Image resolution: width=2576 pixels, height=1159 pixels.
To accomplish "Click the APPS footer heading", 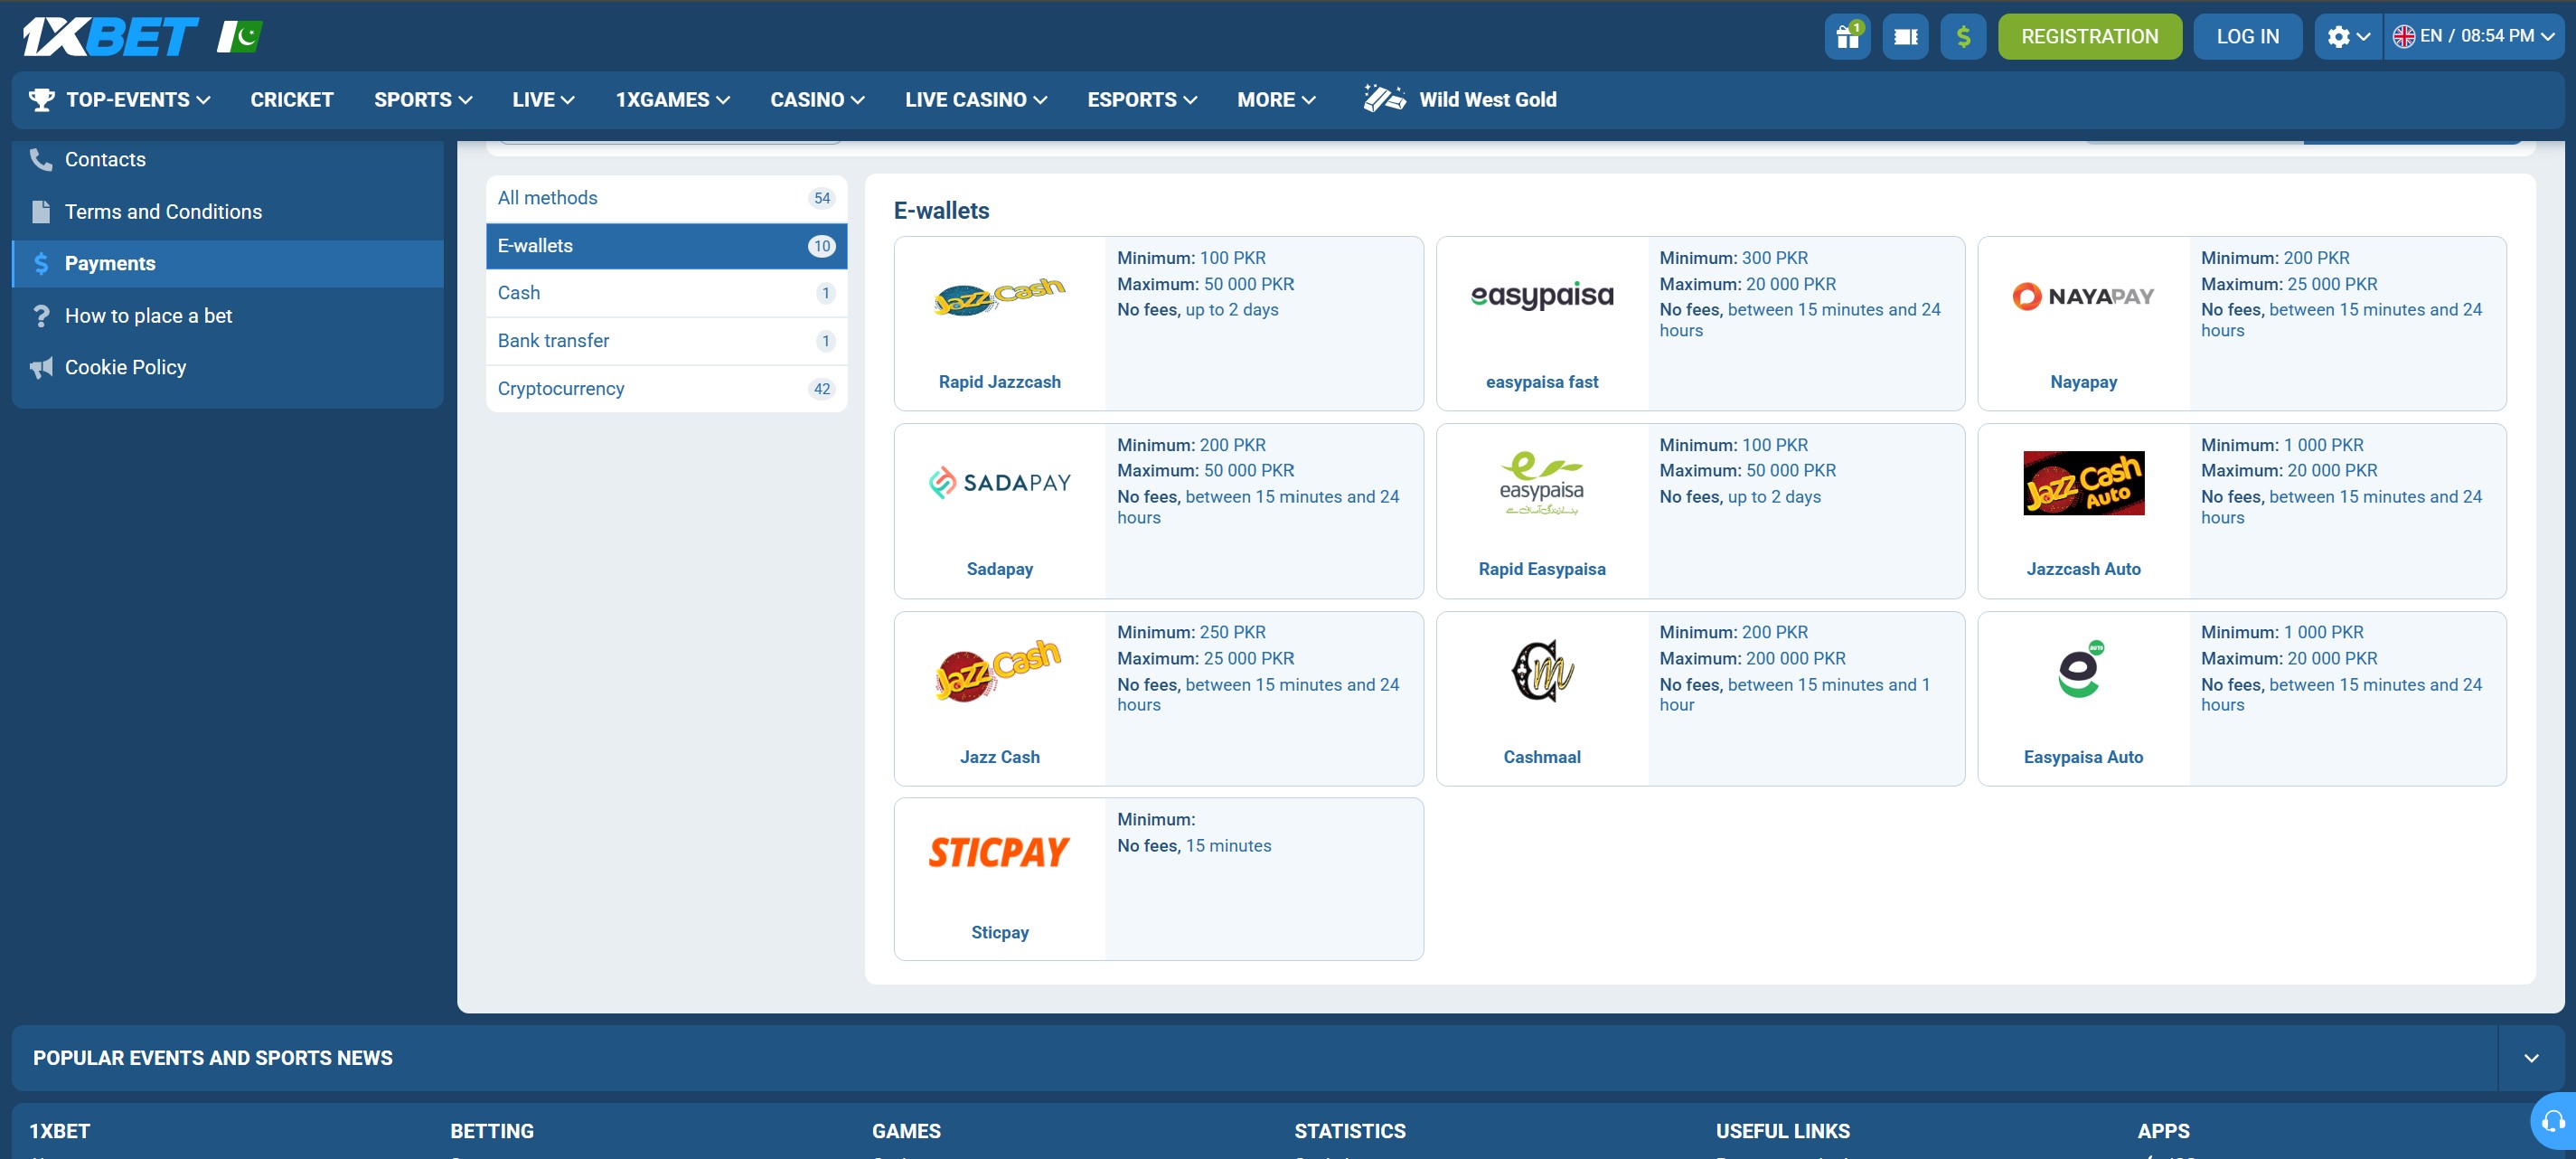I will point(2163,1131).
